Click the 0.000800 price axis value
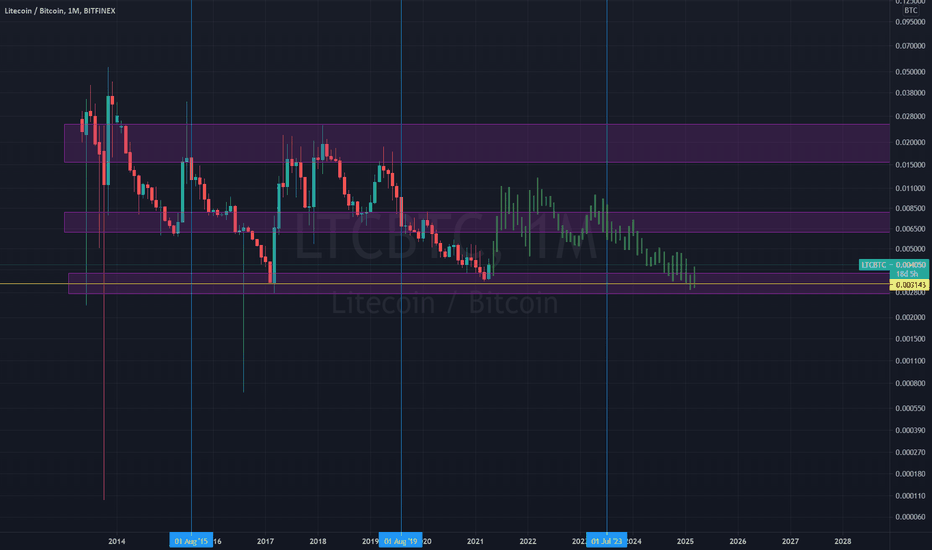Image resolution: width=932 pixels, height=550 pixels. coord(911,384)
